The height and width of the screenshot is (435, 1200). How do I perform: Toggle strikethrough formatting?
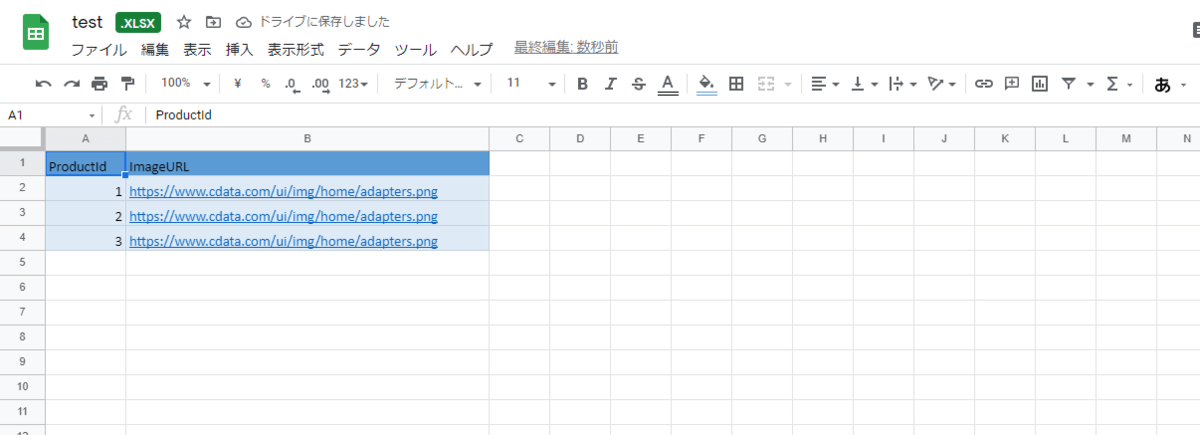(x=639, y=84)
